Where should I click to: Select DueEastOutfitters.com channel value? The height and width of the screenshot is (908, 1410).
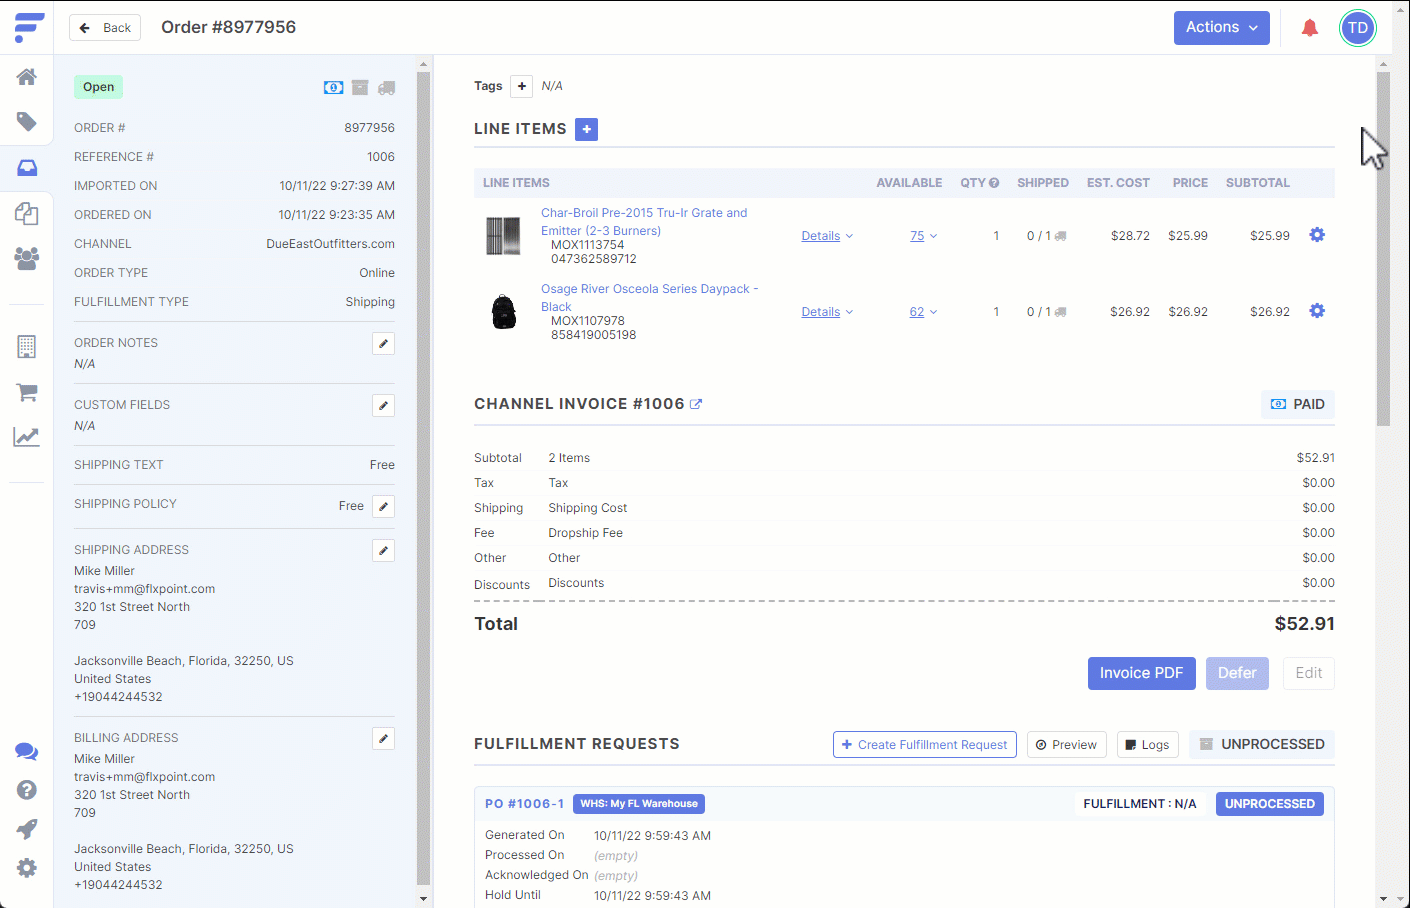[330, 244]
